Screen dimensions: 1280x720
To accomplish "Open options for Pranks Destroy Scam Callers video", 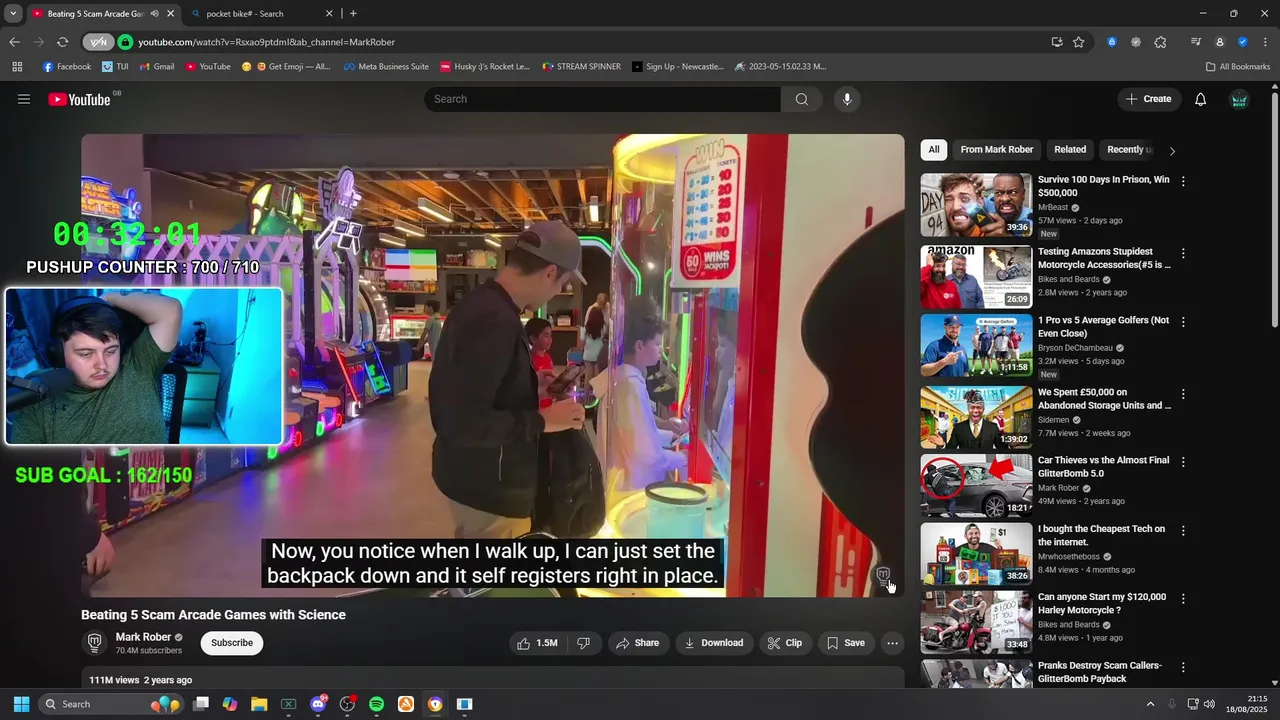I will 1183,667.
